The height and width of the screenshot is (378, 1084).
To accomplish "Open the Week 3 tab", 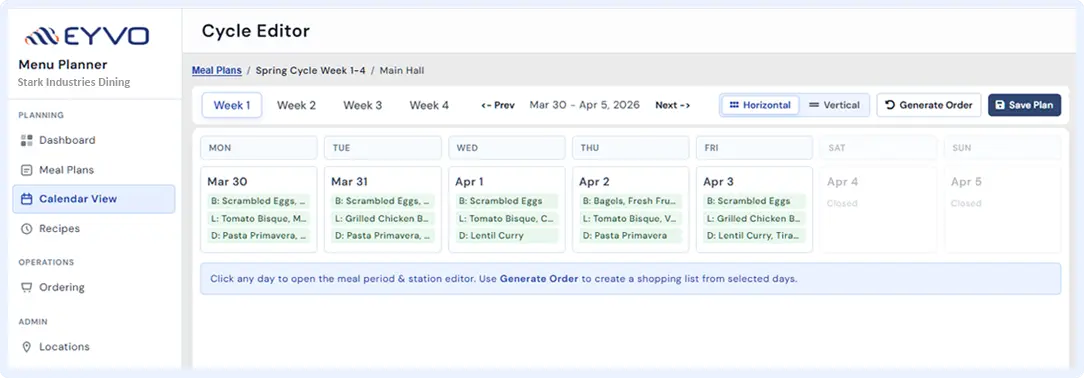I will [362, 105].
